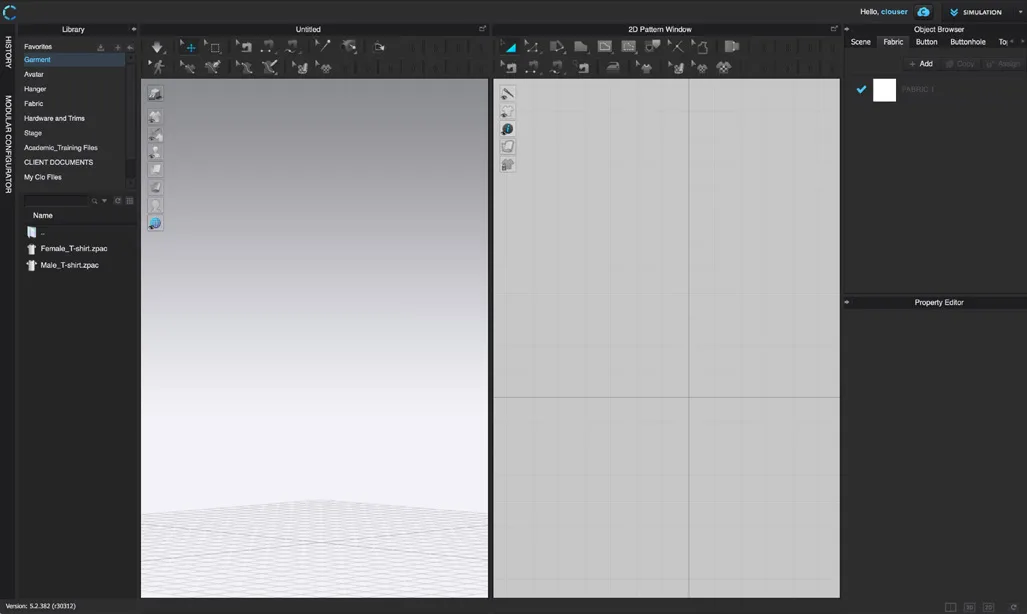Click the download icon beside Favorites

click(101, 47)
